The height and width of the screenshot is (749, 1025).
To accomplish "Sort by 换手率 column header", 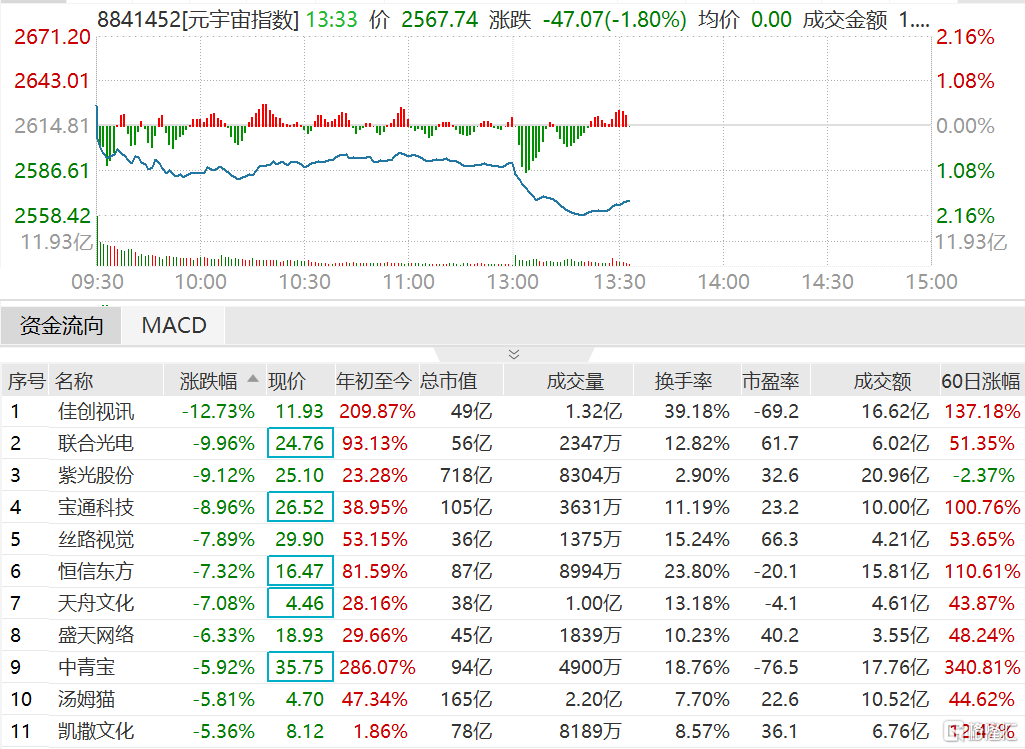I will point(683,381).
